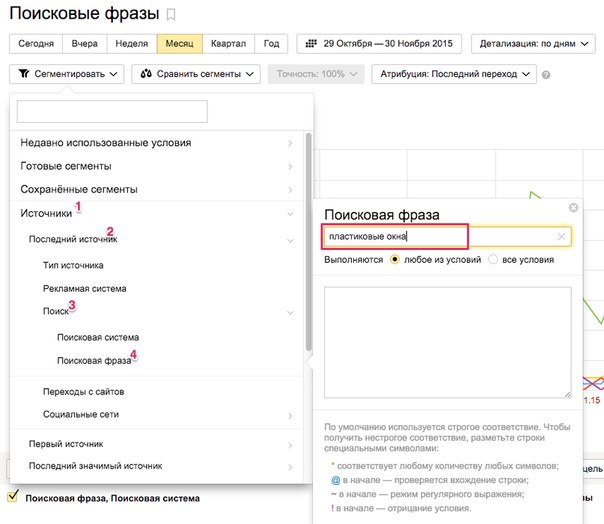
Task: Switch to the Квартал period tab
Action: (x=228, y=44)
